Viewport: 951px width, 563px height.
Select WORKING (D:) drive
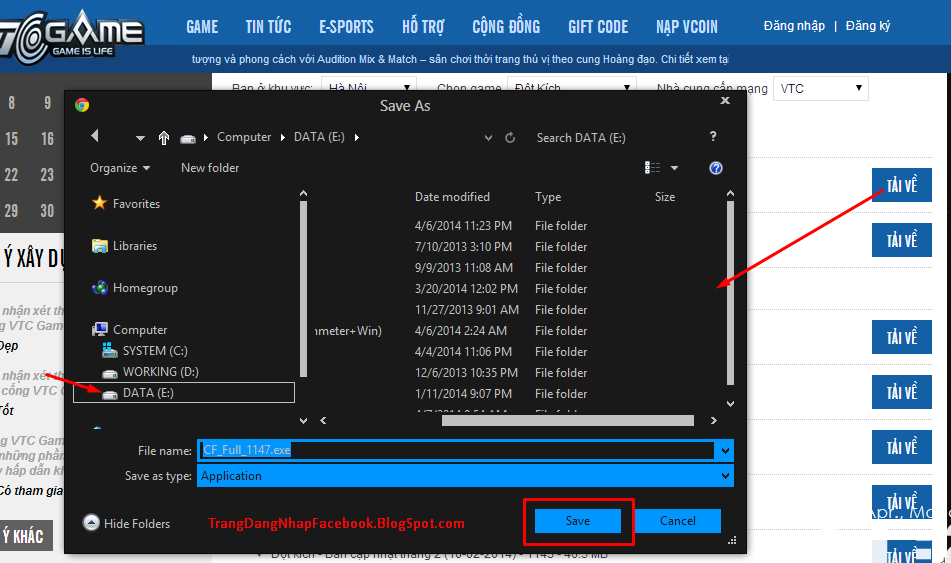coord(161,372)
